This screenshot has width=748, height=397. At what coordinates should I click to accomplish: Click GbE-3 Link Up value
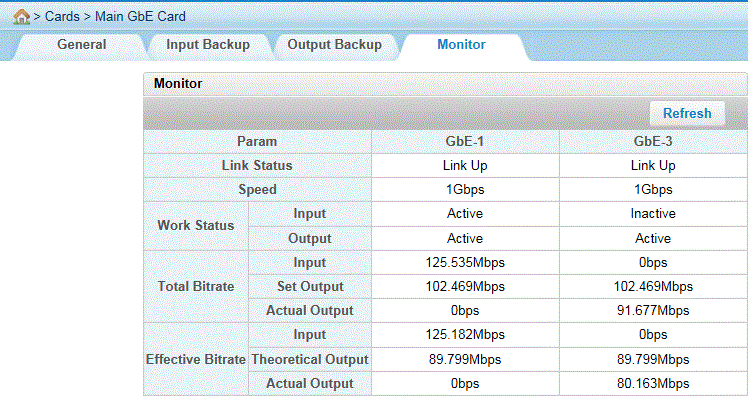[x=653, y=166]
